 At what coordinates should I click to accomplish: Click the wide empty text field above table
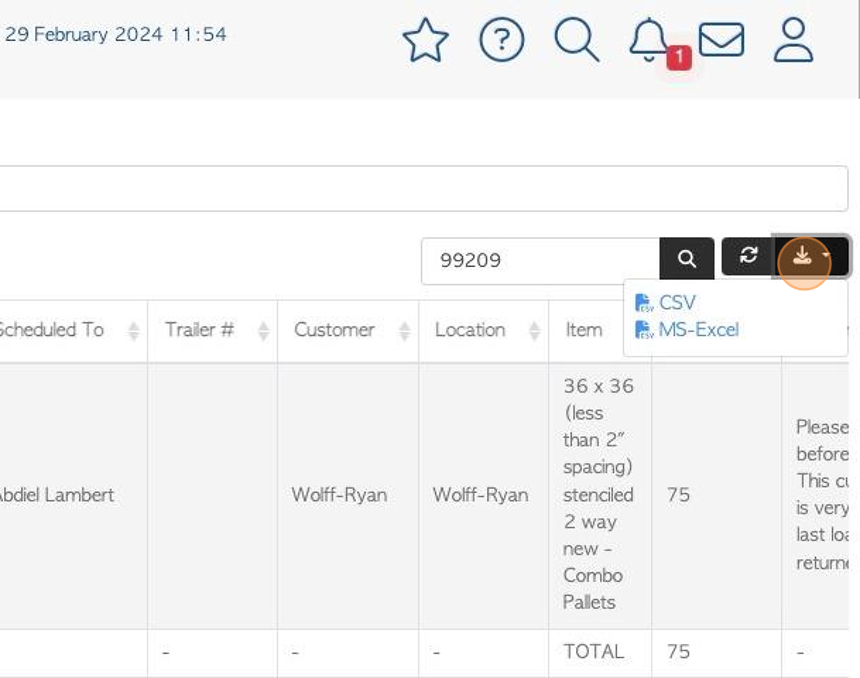pos(422,188)
